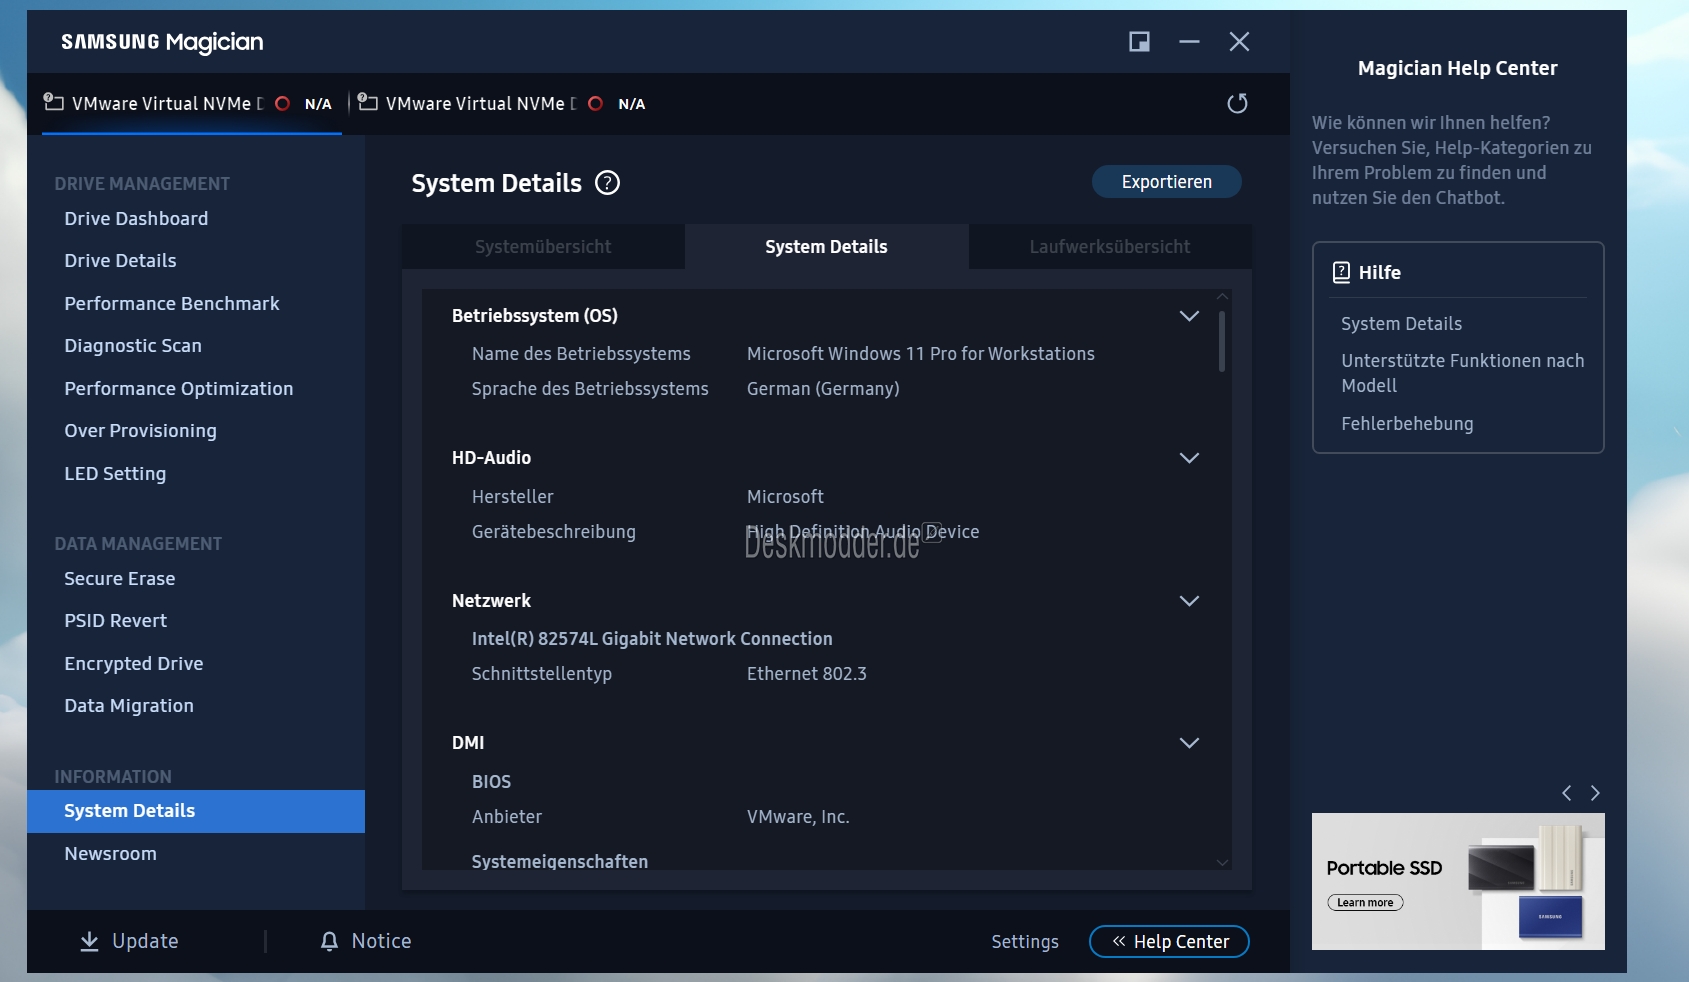The image size is (1689, 982).
Task: Collapse the DMI section chevron
Action: click(1189, 743)
